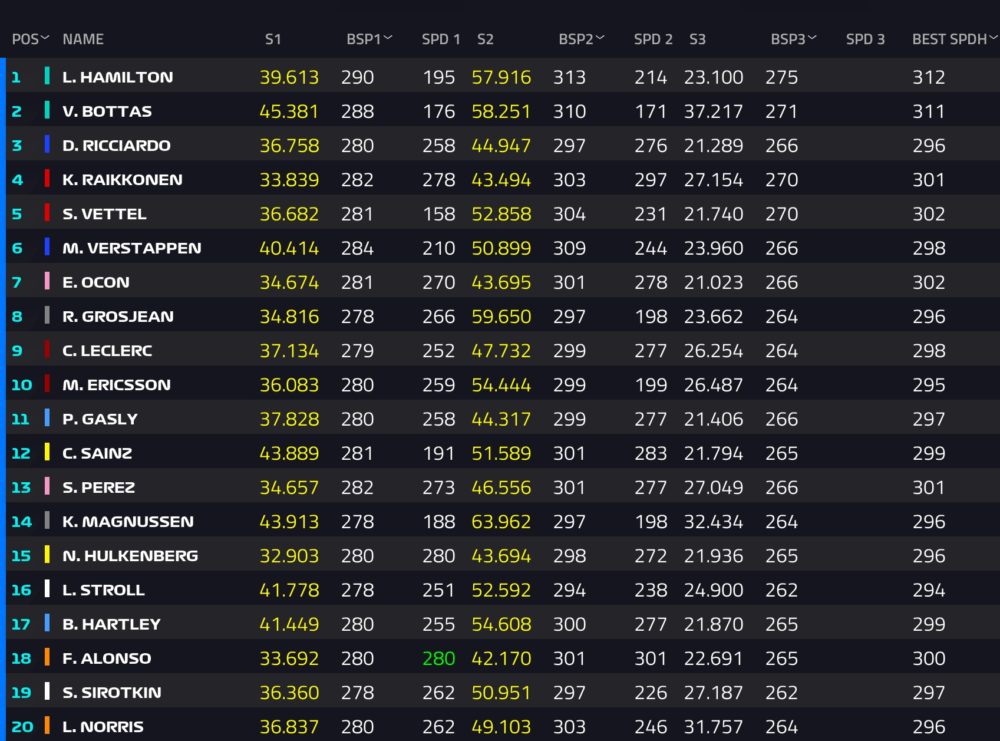
Task: Click the S1 column header
Action: (273, 39)
